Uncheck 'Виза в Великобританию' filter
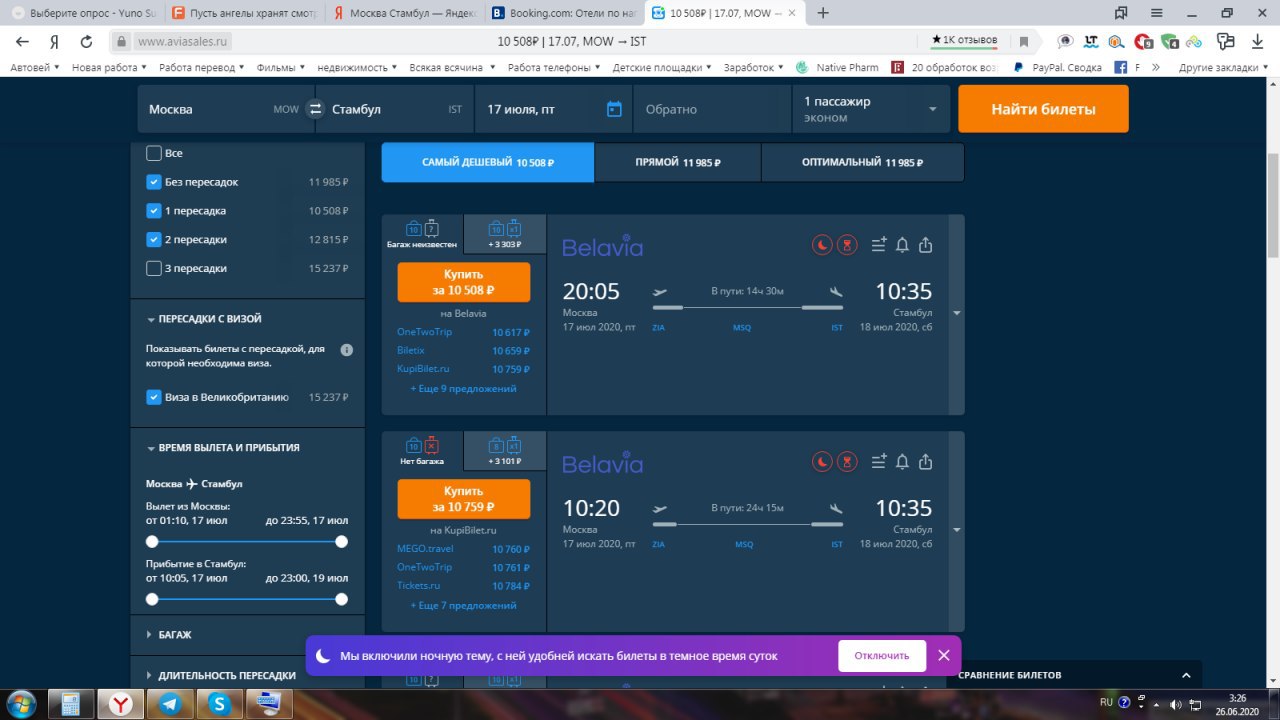 (154, 397)
